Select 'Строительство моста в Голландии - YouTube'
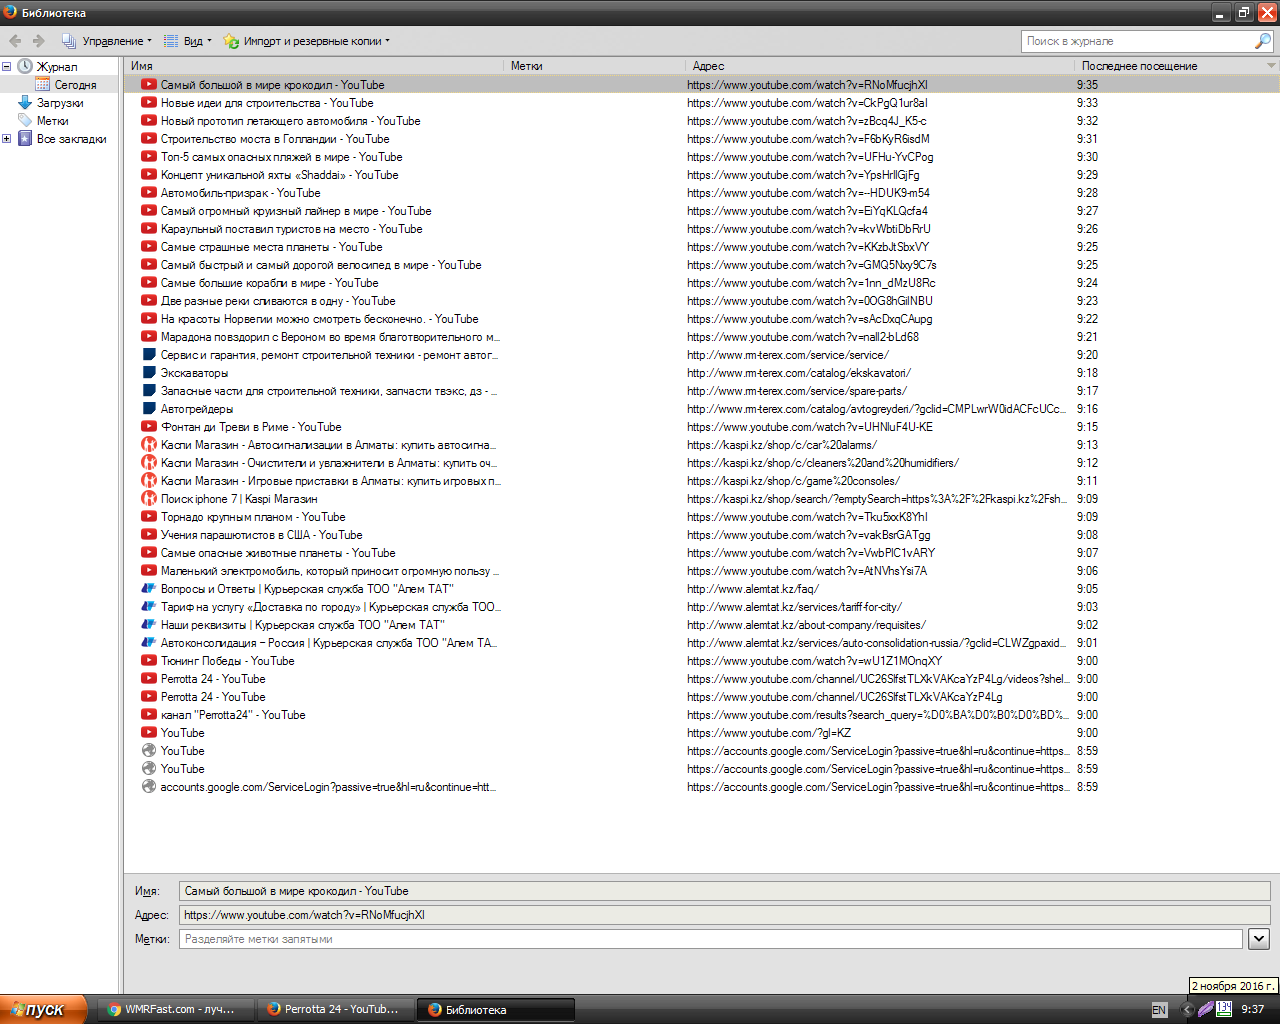 click(x=702, y=139)
